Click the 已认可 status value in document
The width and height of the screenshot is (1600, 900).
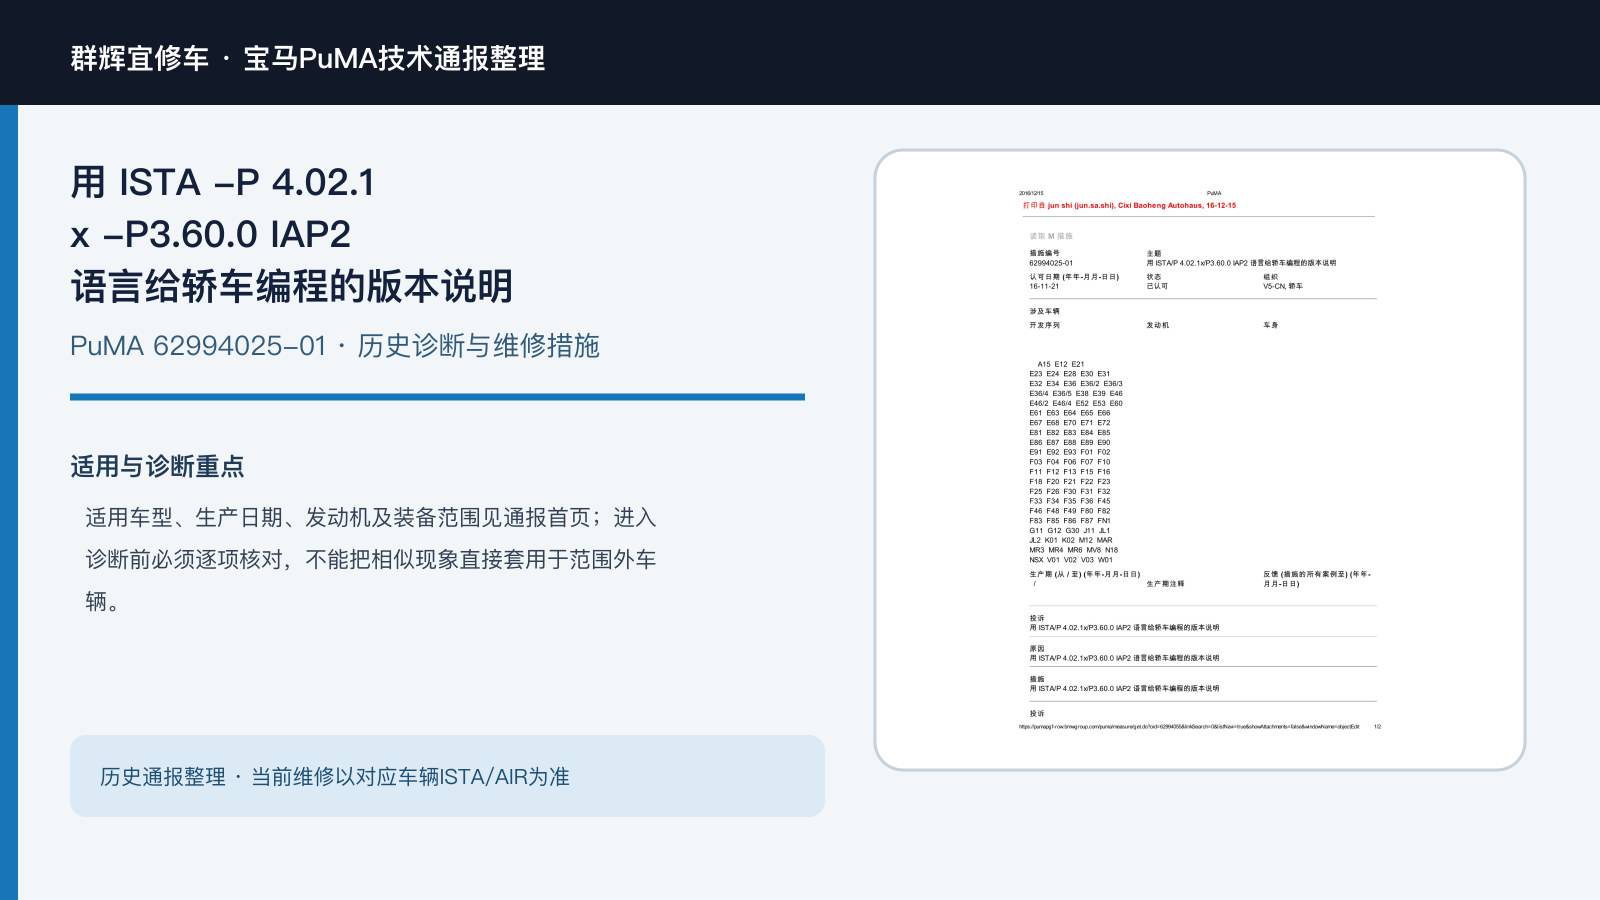(1157, 286)
